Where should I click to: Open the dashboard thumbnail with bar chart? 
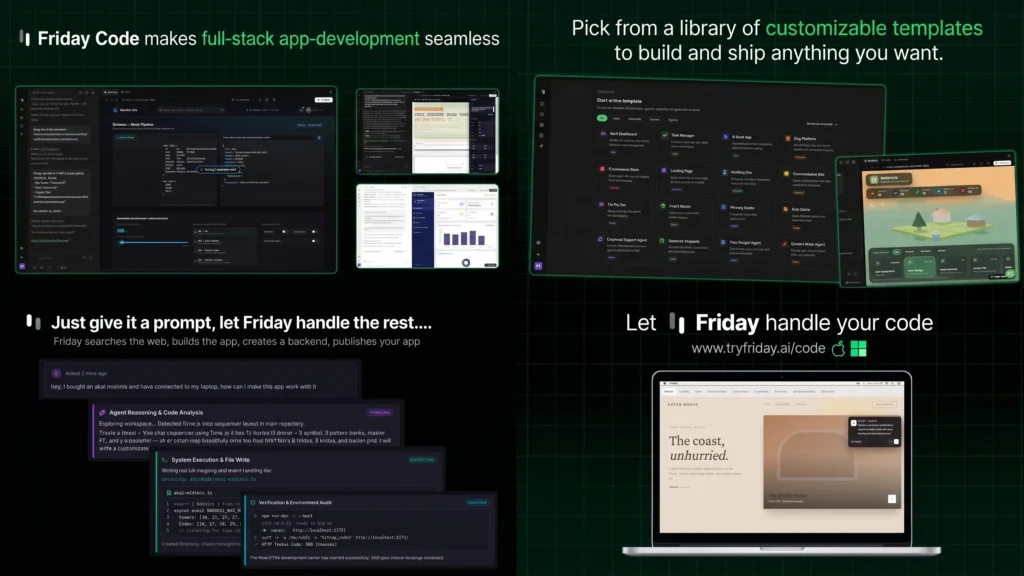428,226
